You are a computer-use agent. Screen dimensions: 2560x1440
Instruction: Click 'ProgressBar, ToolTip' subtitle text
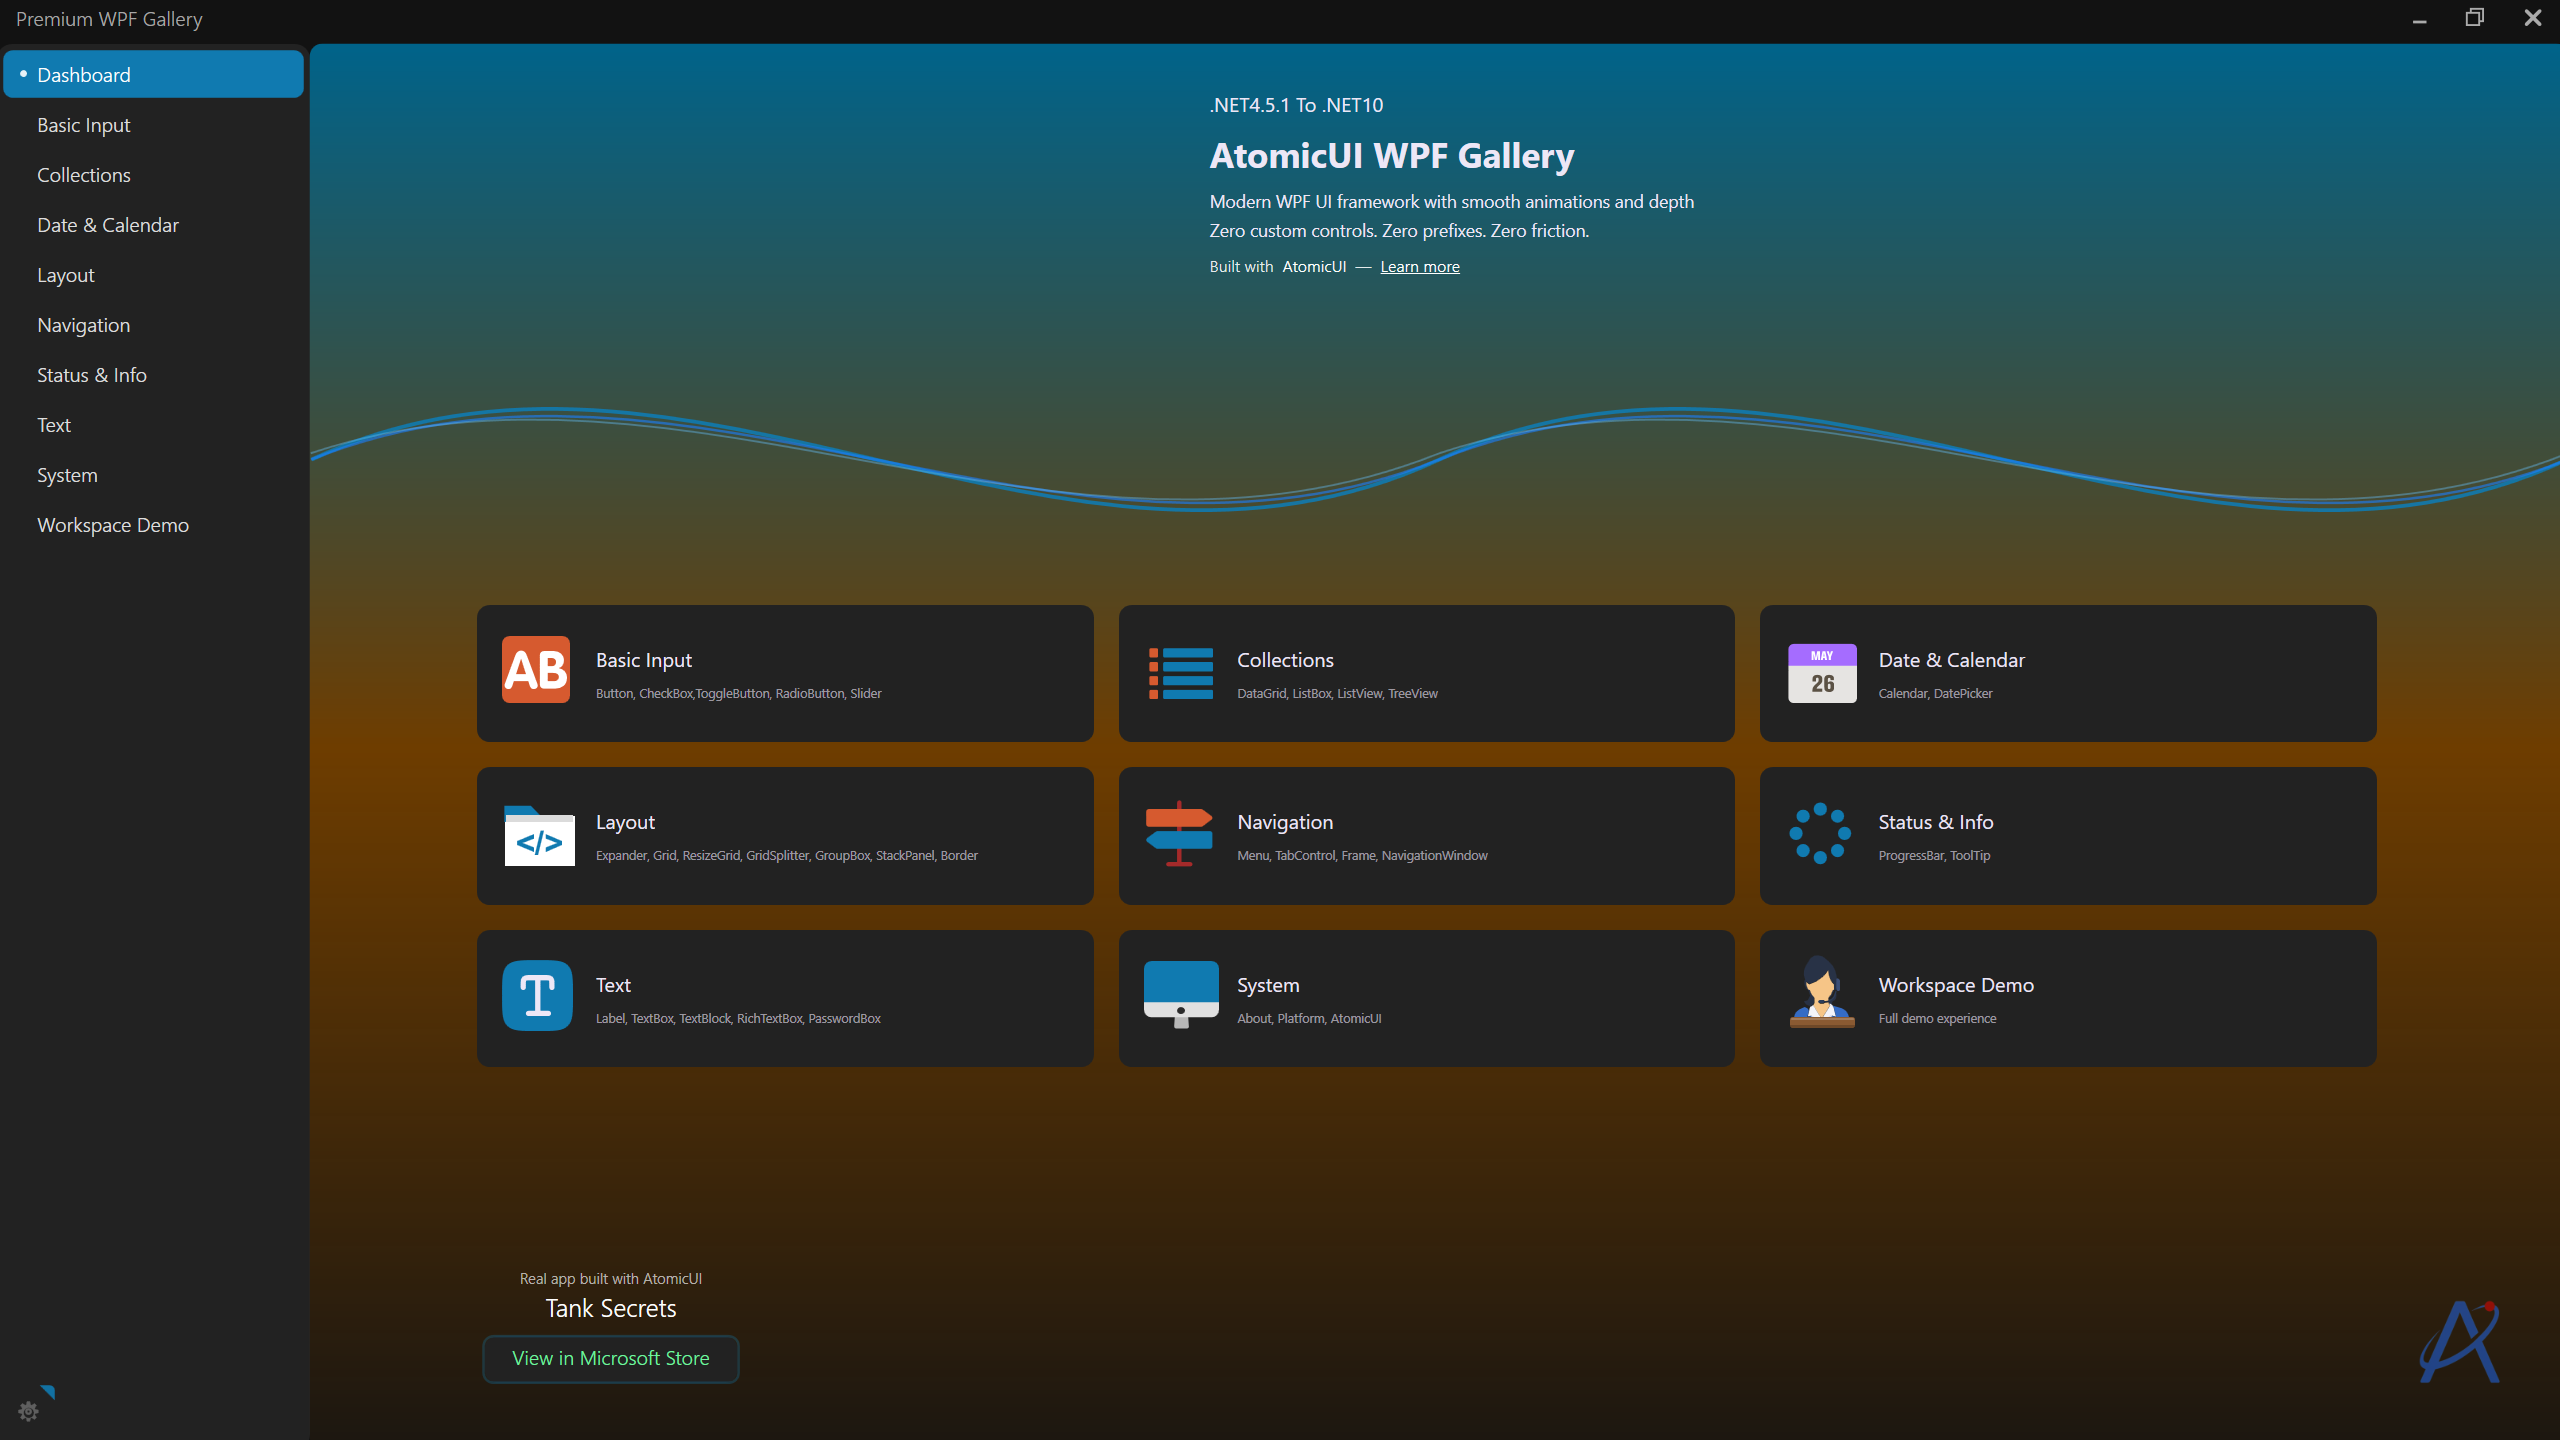1934,856
